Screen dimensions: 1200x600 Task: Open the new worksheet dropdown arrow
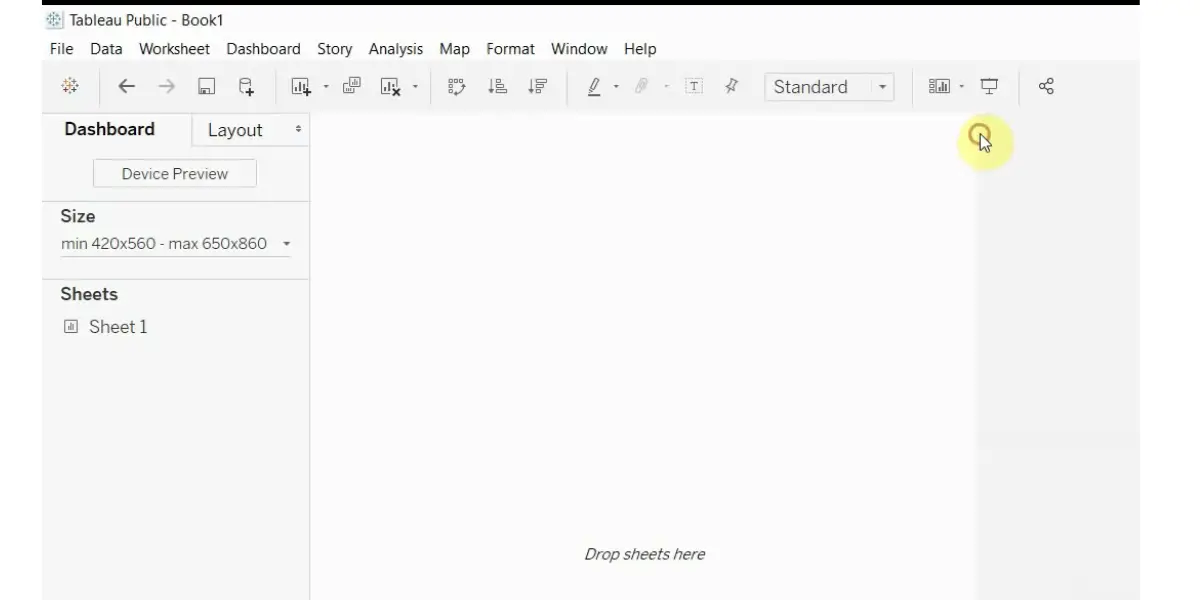(326, 87)
